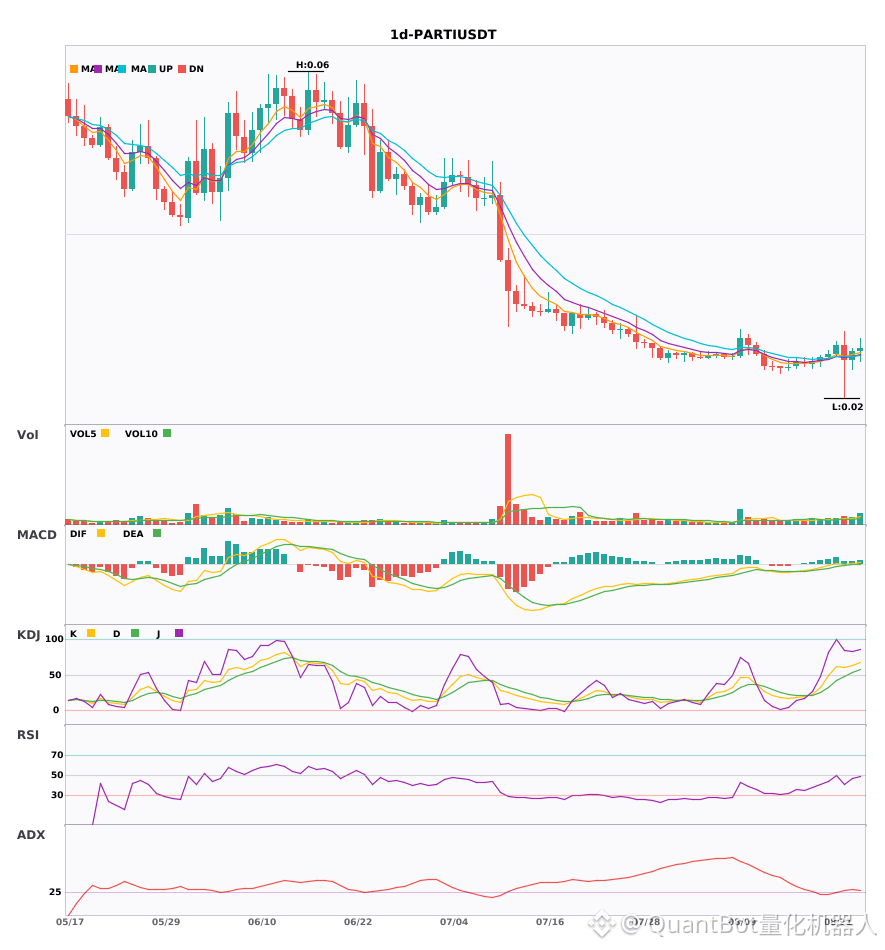The height and width of the screenshot is (950, 885).
Task: Click the green DEA legend swatch
Action: click(x=157, y=533)
